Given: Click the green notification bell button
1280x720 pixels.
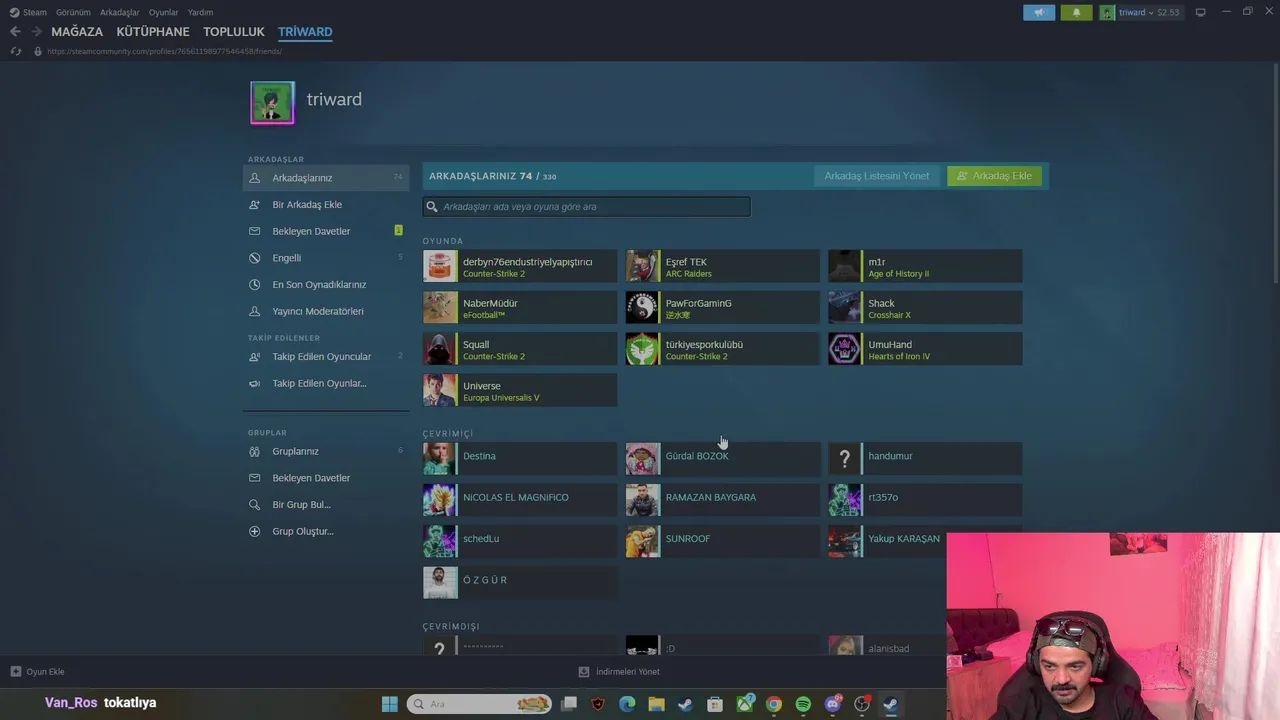Looking at the screenshot, I should coord(1076,12).
